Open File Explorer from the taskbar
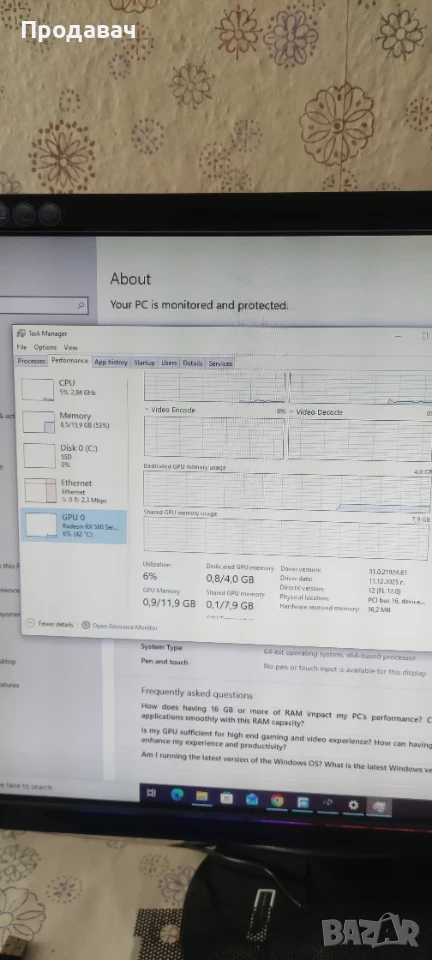Viewport: 432px width, 960px height. coord(202,797)
